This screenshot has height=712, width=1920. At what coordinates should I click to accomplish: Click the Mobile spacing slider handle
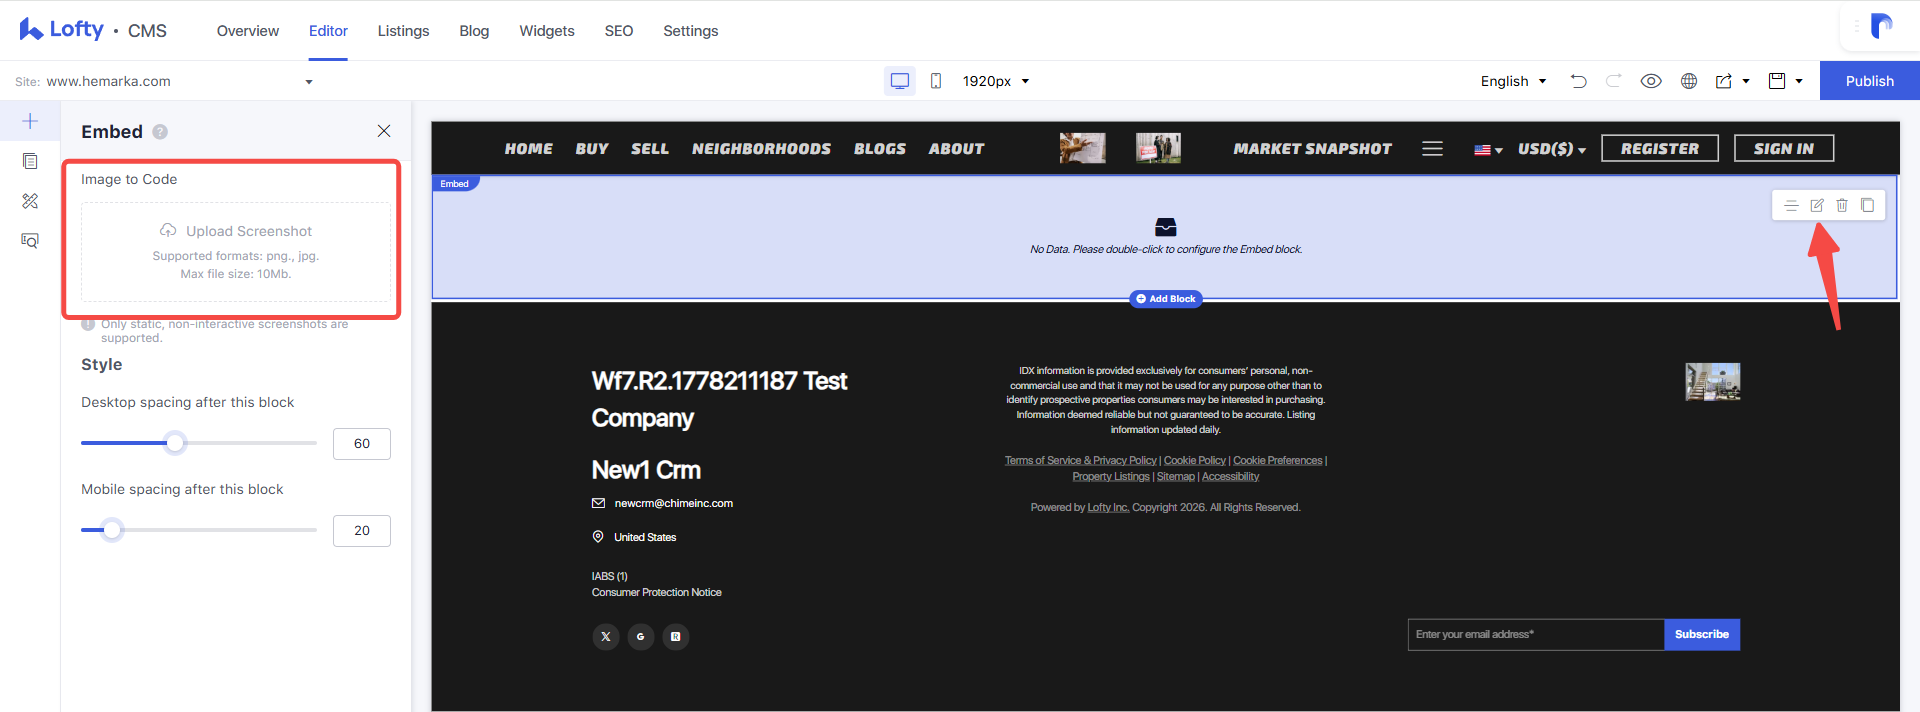coord(112,530)
